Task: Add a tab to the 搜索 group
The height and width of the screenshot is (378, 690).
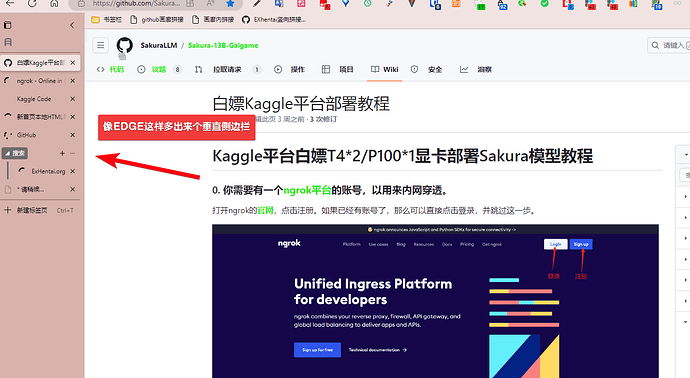Action: tap(62, 153)
